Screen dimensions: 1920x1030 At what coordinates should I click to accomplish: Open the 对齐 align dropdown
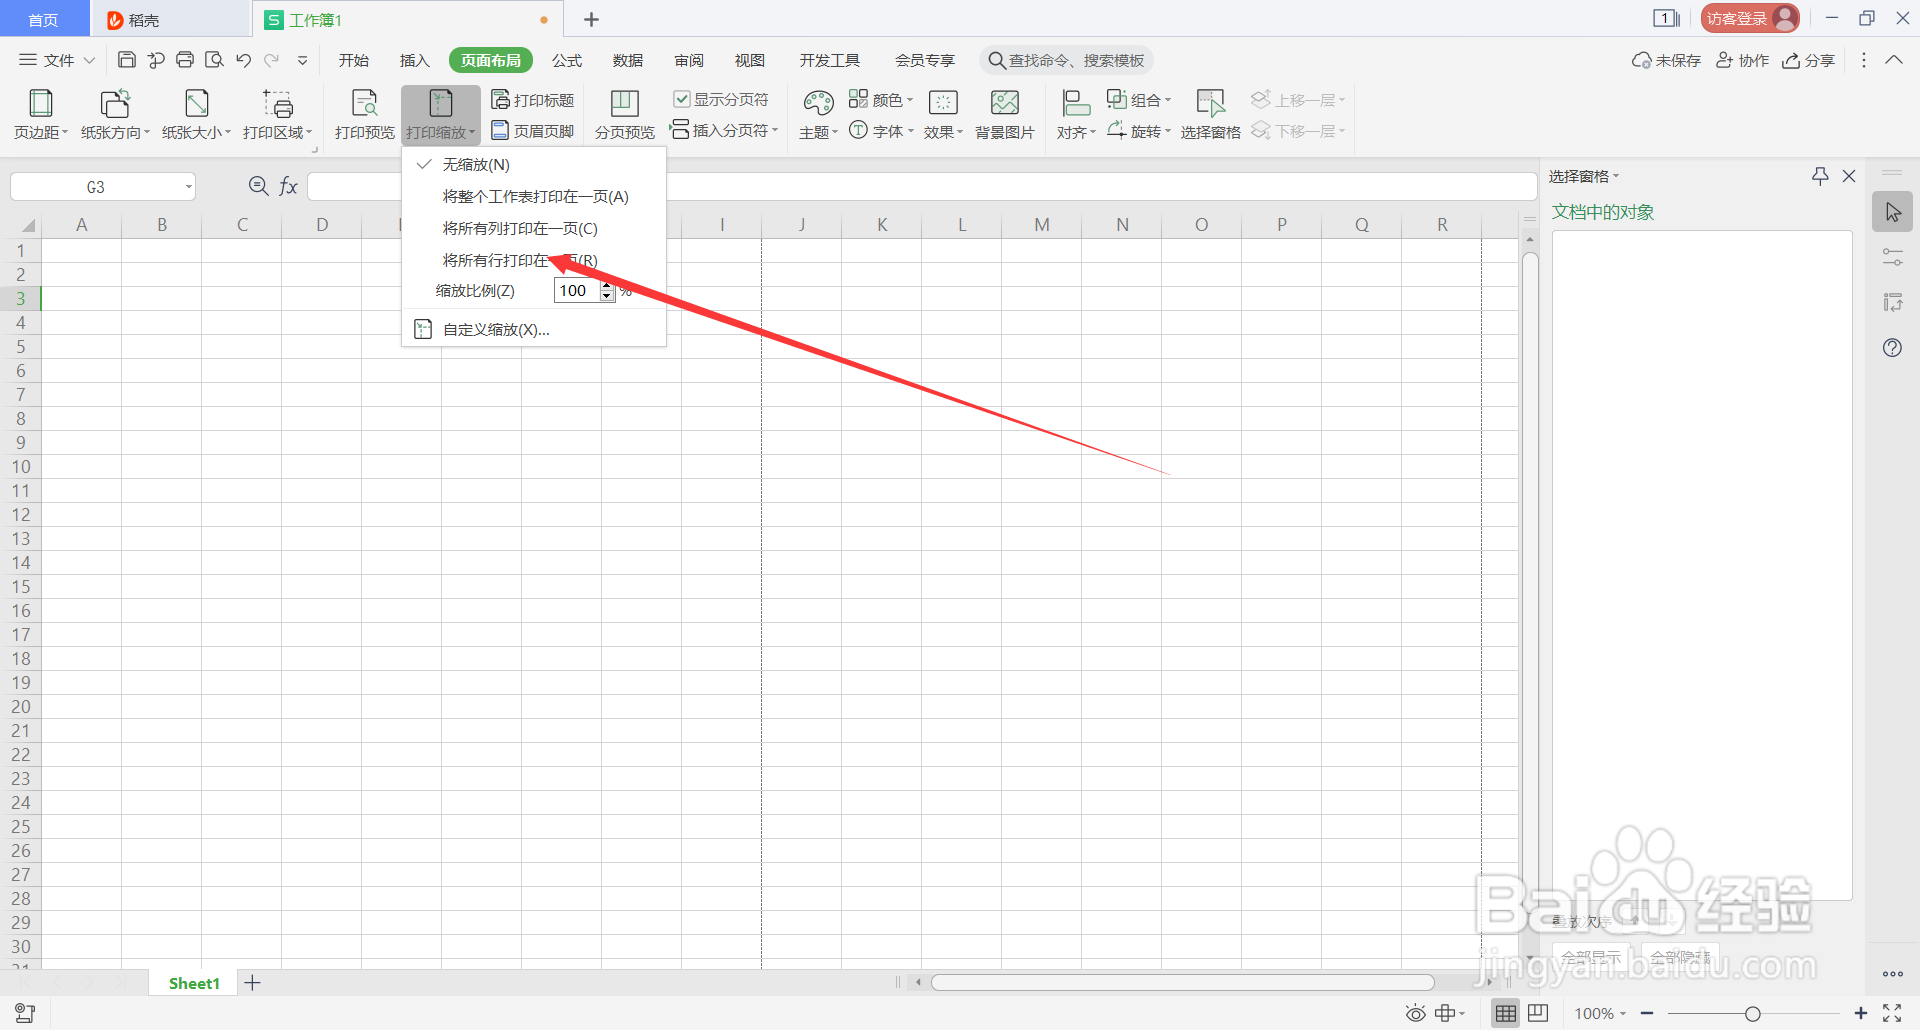click(x=1075, y=114)
